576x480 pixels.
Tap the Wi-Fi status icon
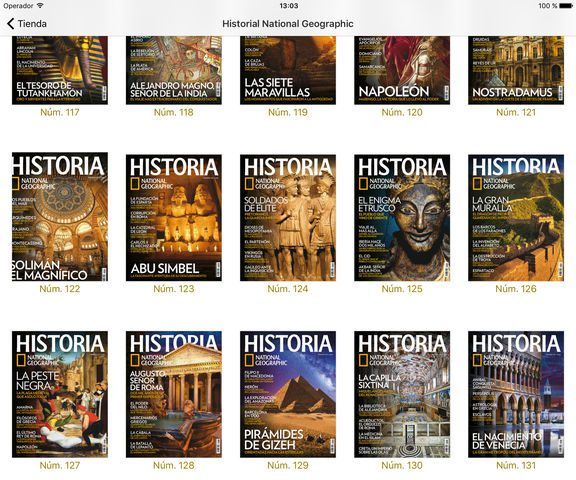40,6
